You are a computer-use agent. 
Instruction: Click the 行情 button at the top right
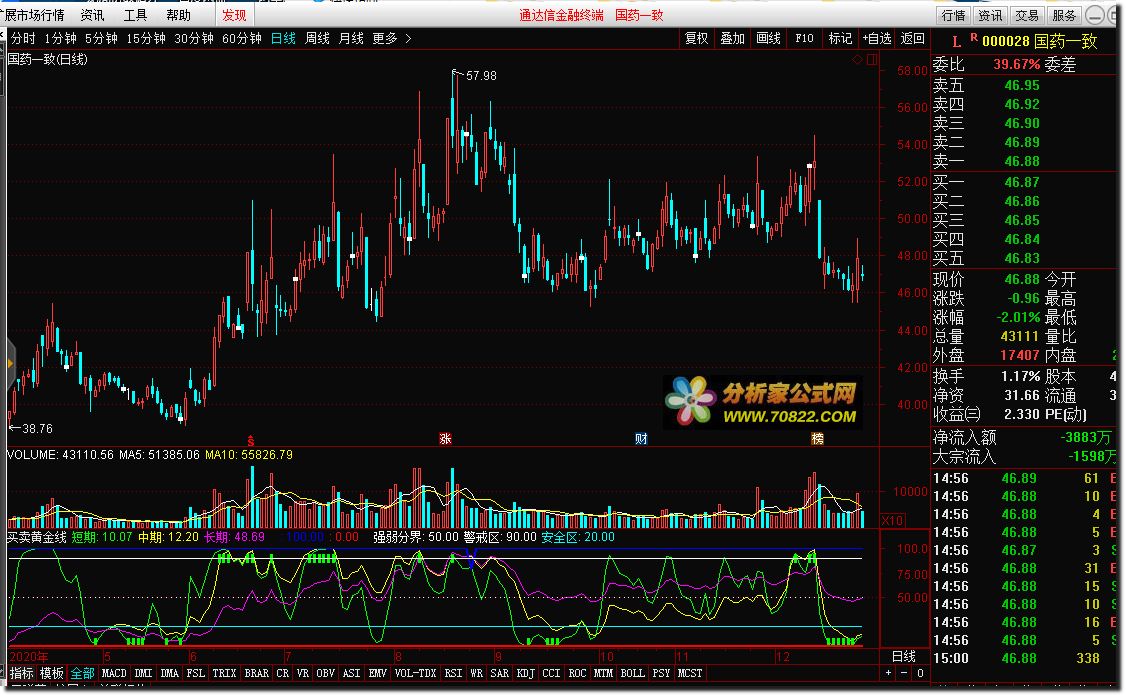(954, 15)
